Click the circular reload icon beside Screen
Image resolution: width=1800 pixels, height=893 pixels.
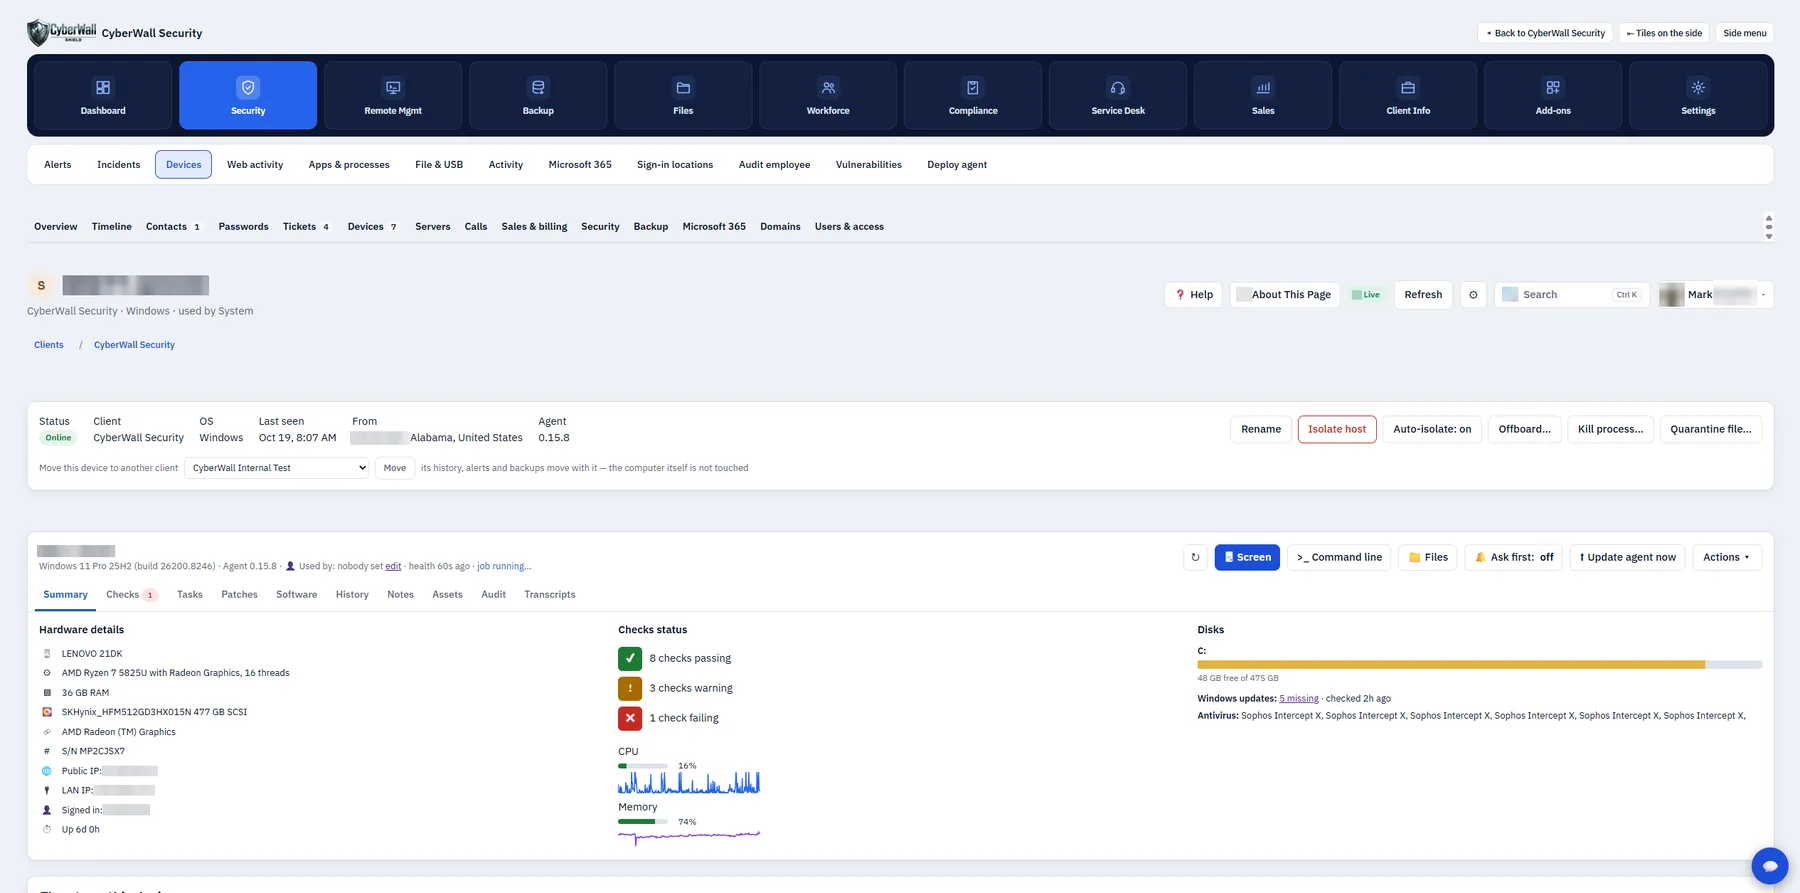tap(1195, 557)
